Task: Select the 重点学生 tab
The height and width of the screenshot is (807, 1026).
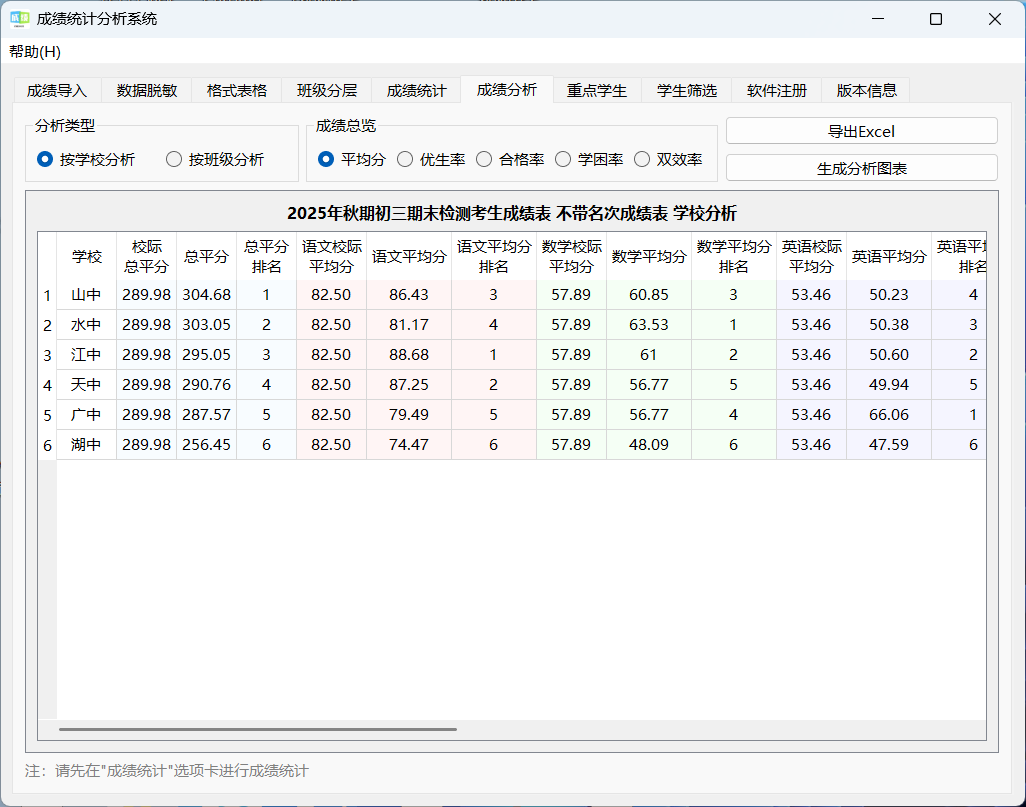Action: pyautogui.click(x=596, y=89)
